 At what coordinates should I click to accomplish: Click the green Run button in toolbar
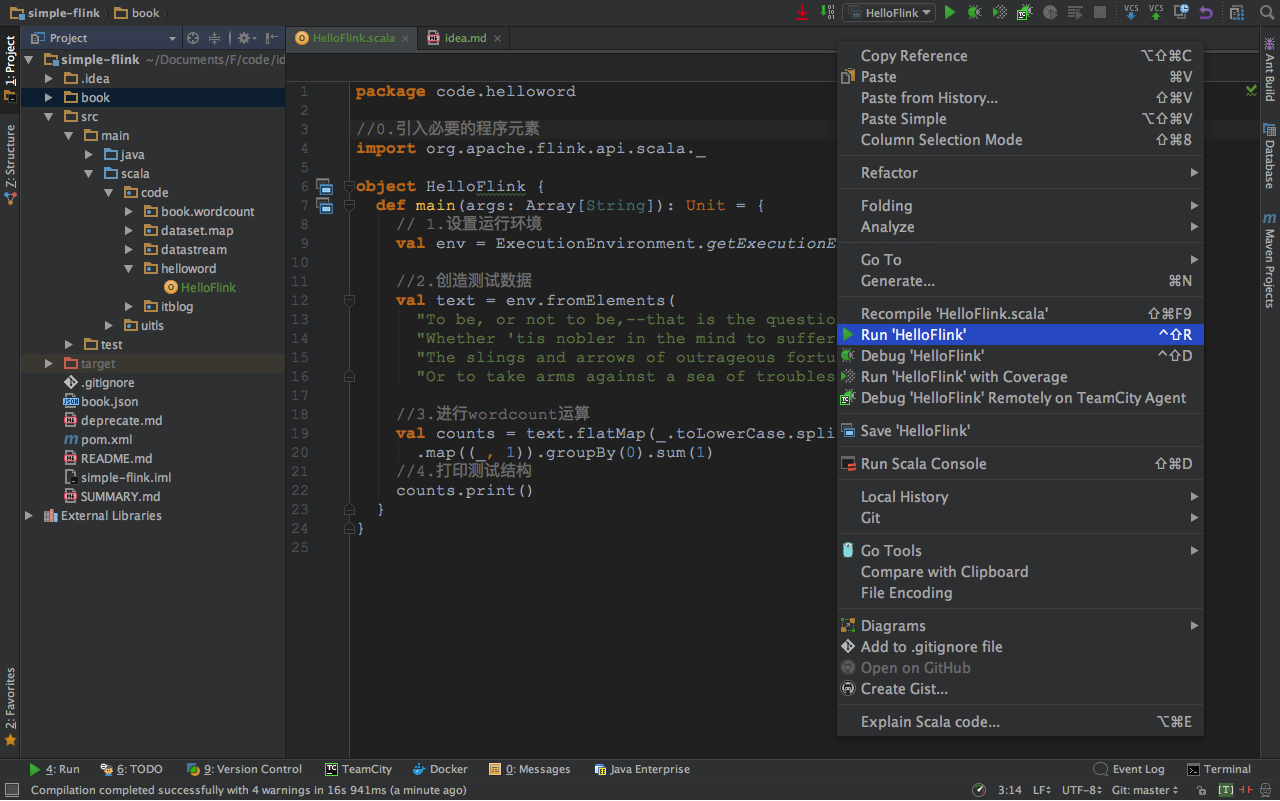[x=950, y=12]
